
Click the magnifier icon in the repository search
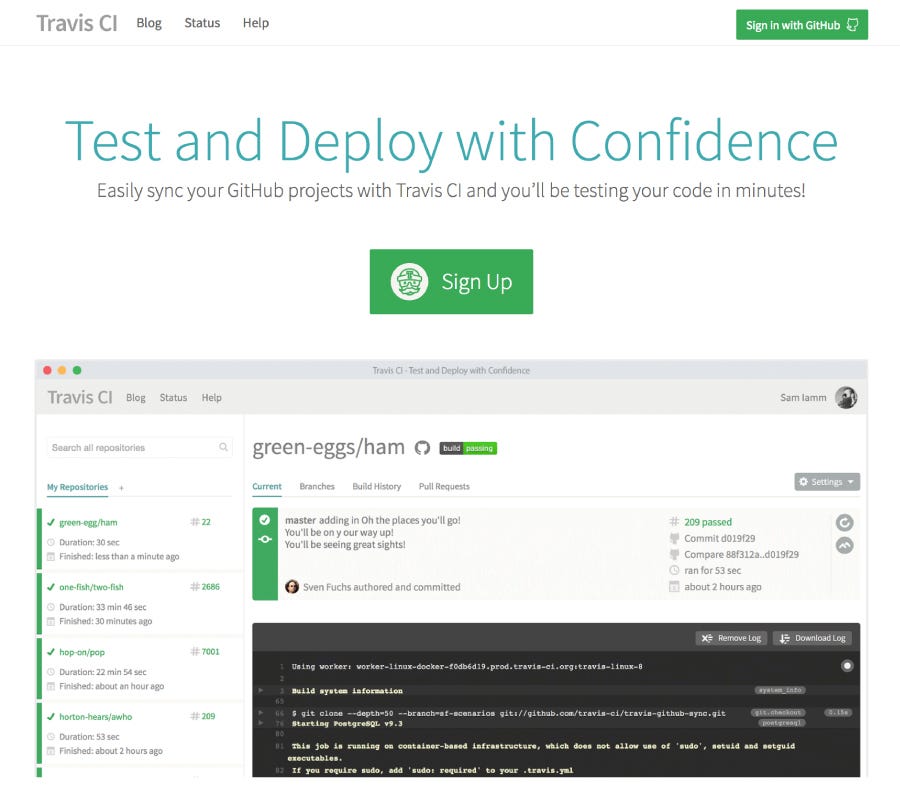222,447
